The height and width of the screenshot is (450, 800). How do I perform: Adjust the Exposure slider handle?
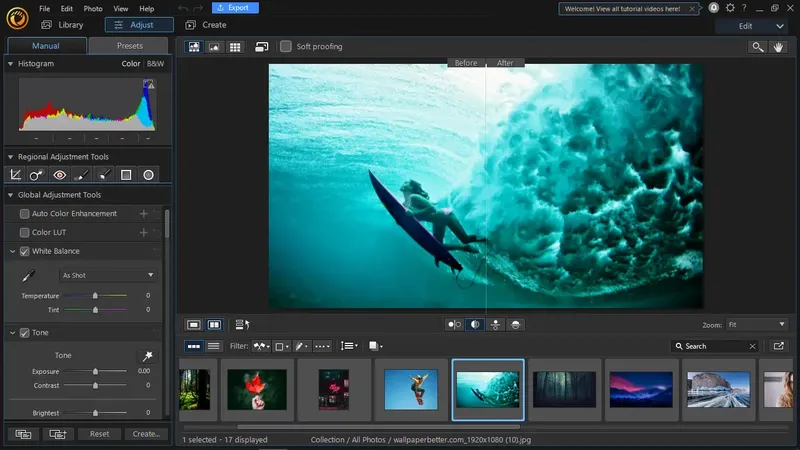96,371
